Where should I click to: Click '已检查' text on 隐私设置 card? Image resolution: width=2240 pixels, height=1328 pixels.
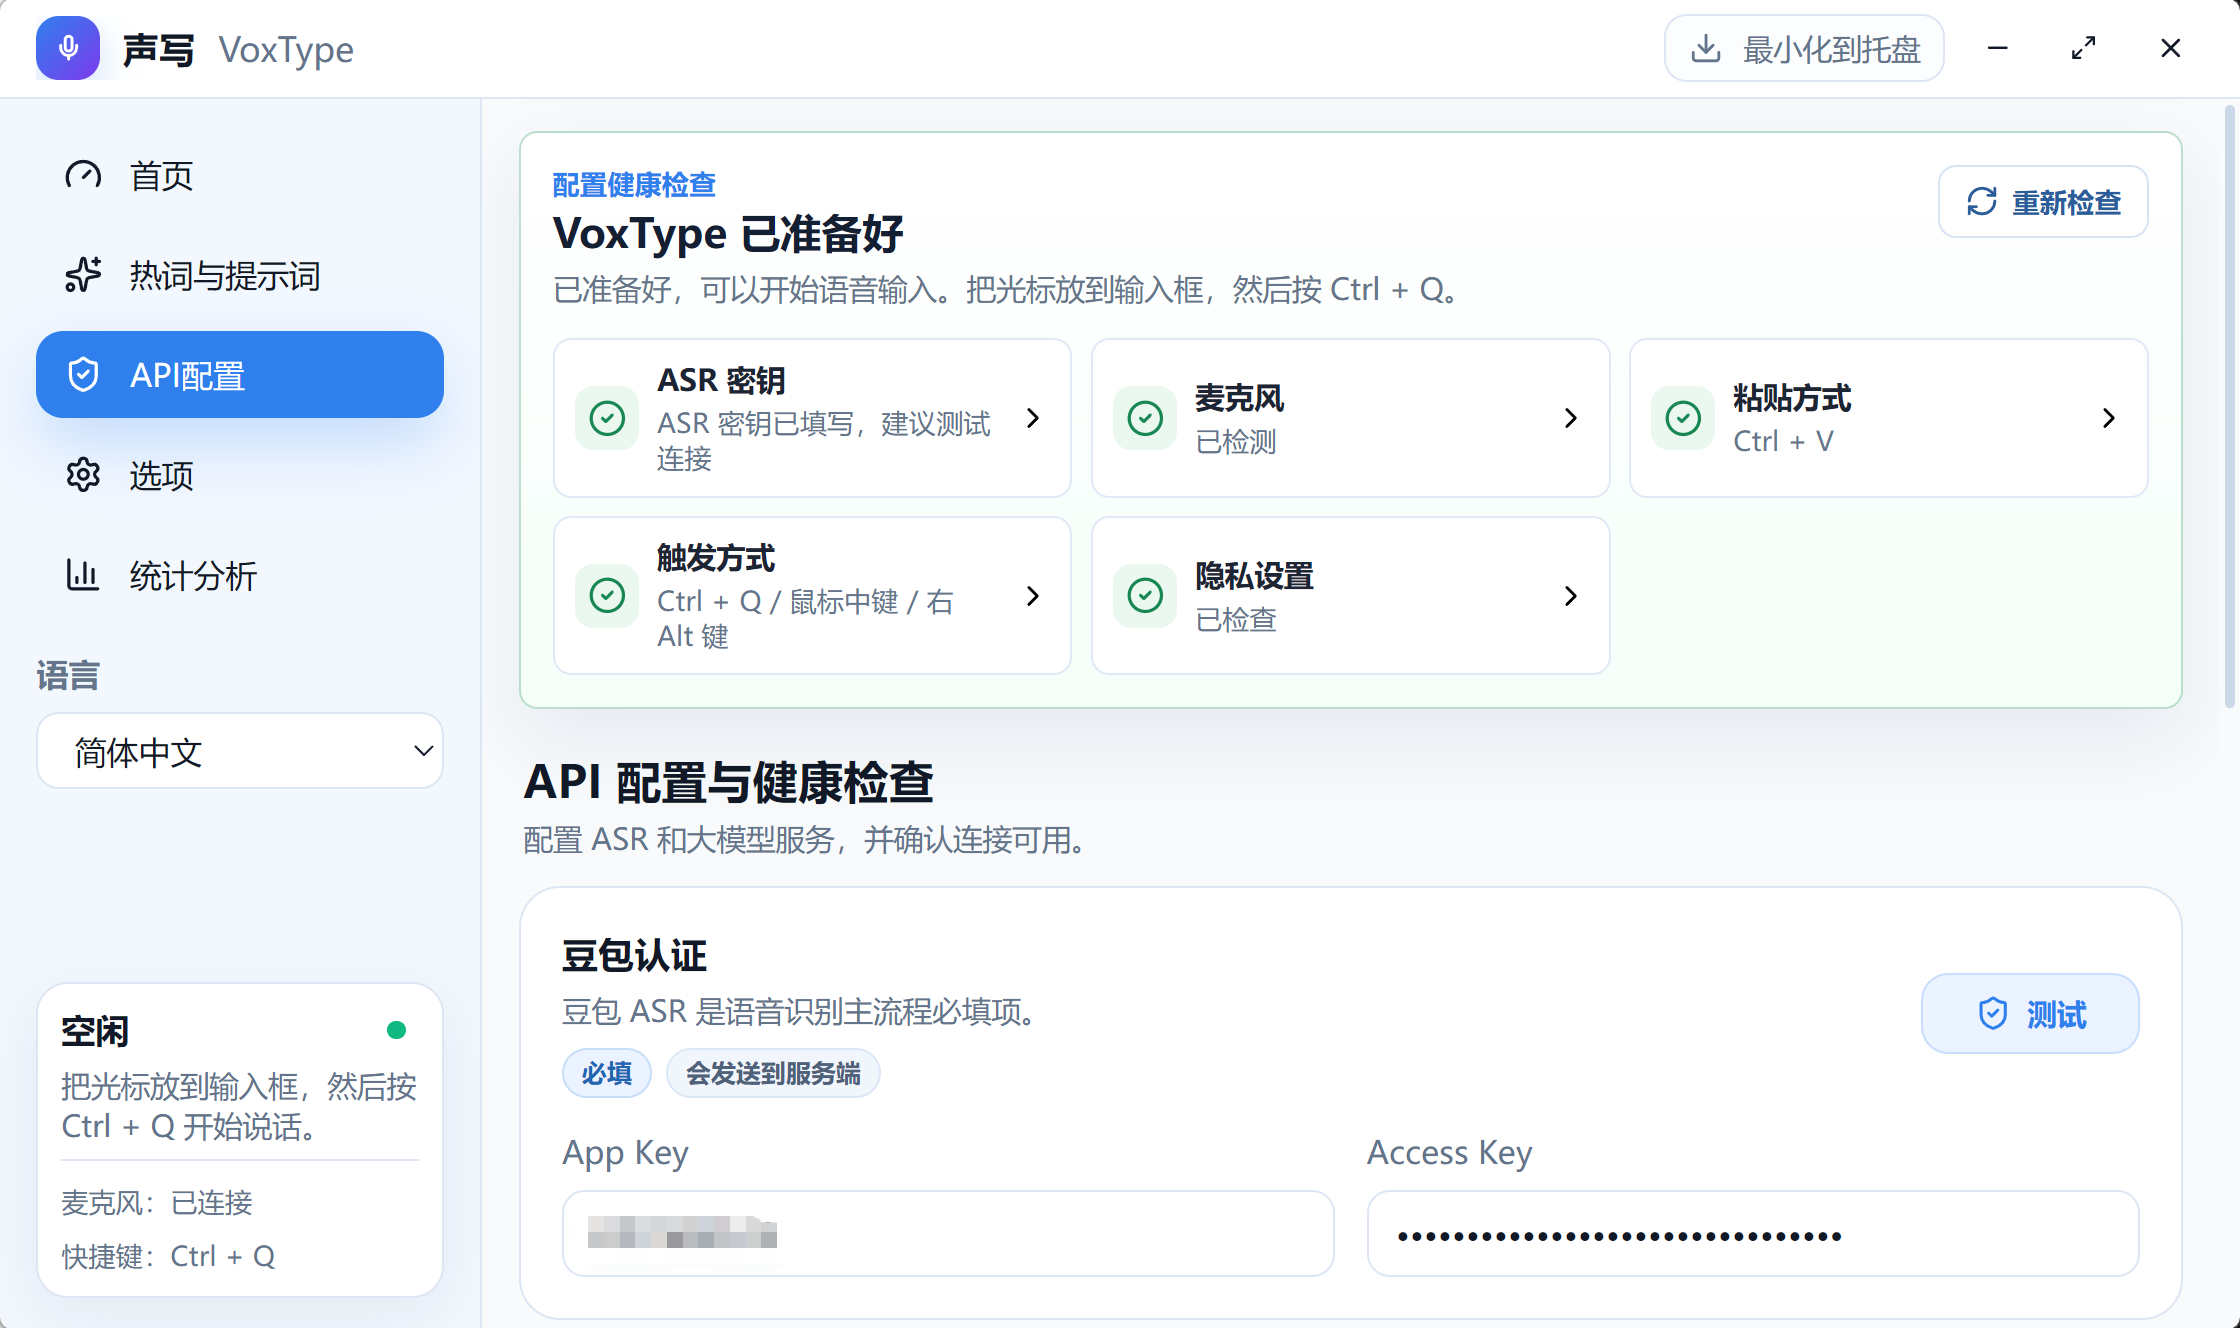(x=1236, y=619)
